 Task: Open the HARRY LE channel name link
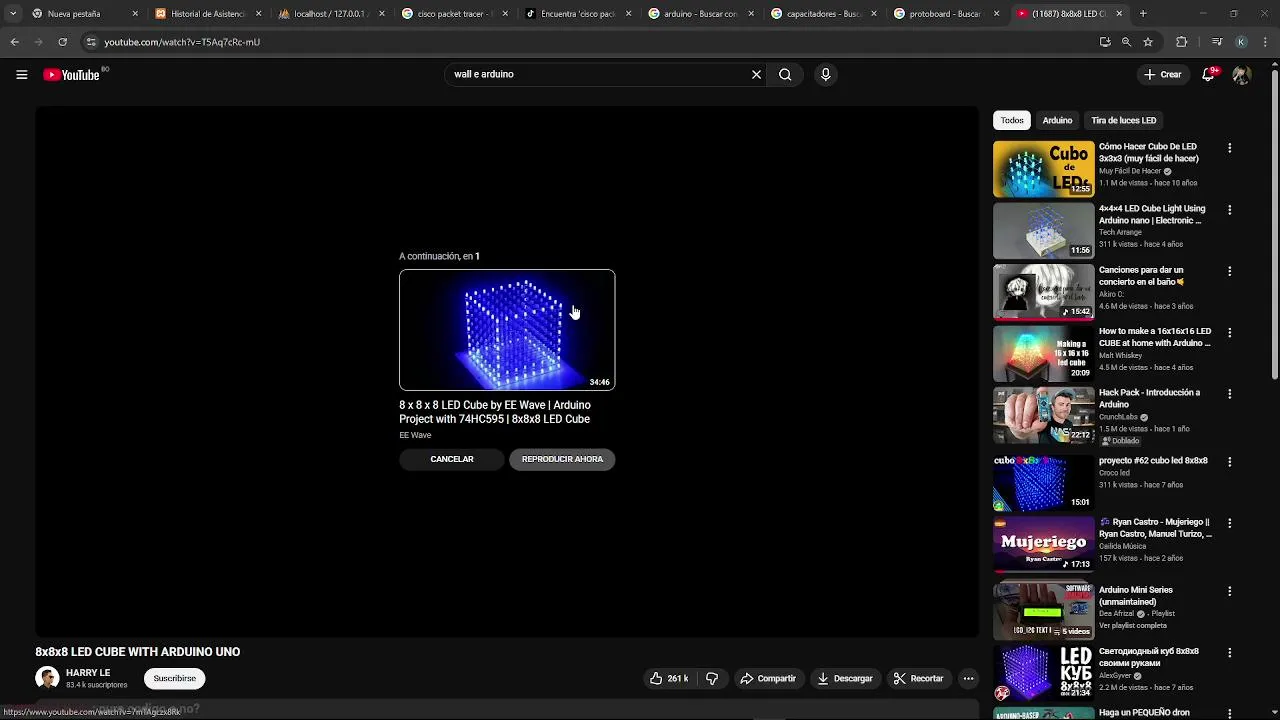88,673
